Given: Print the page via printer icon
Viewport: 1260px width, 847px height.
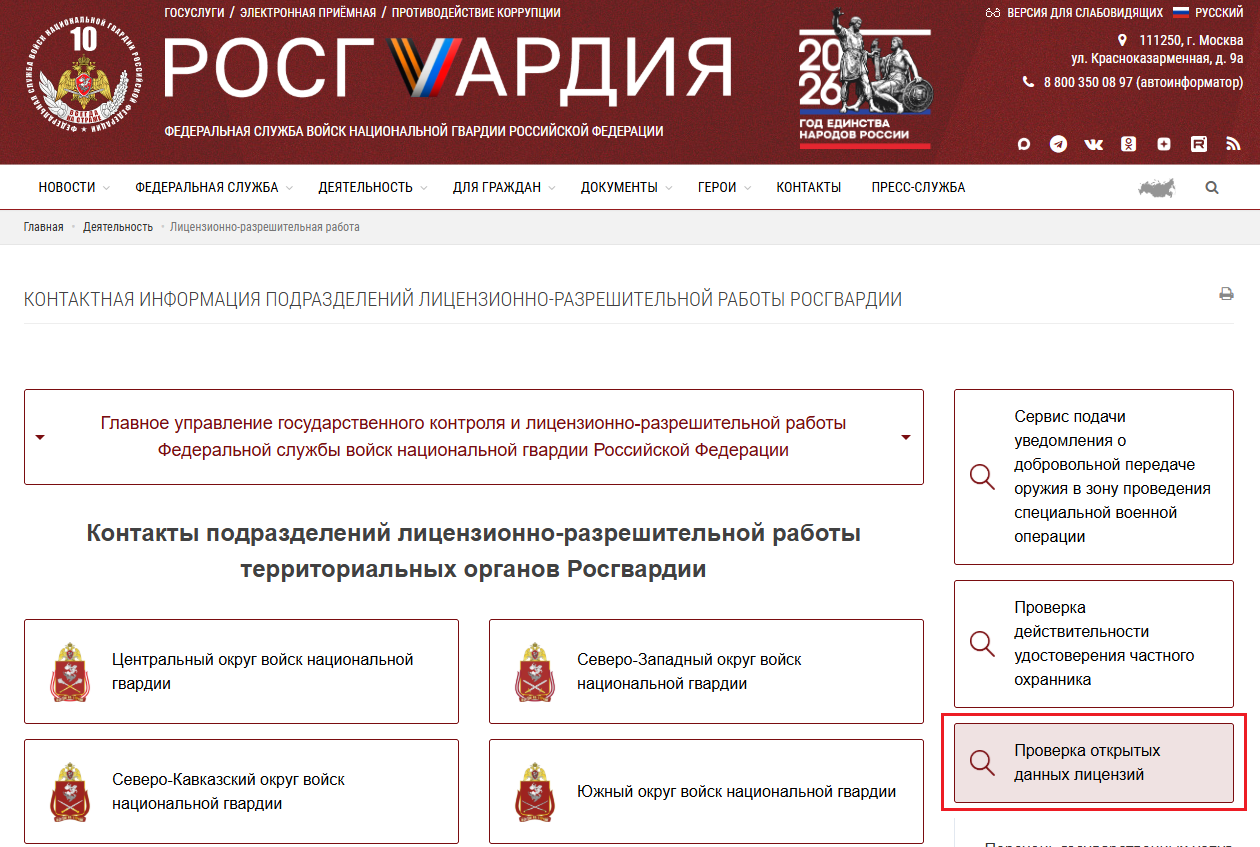Looking at the screenshot, I should (x=1226, y=294).
